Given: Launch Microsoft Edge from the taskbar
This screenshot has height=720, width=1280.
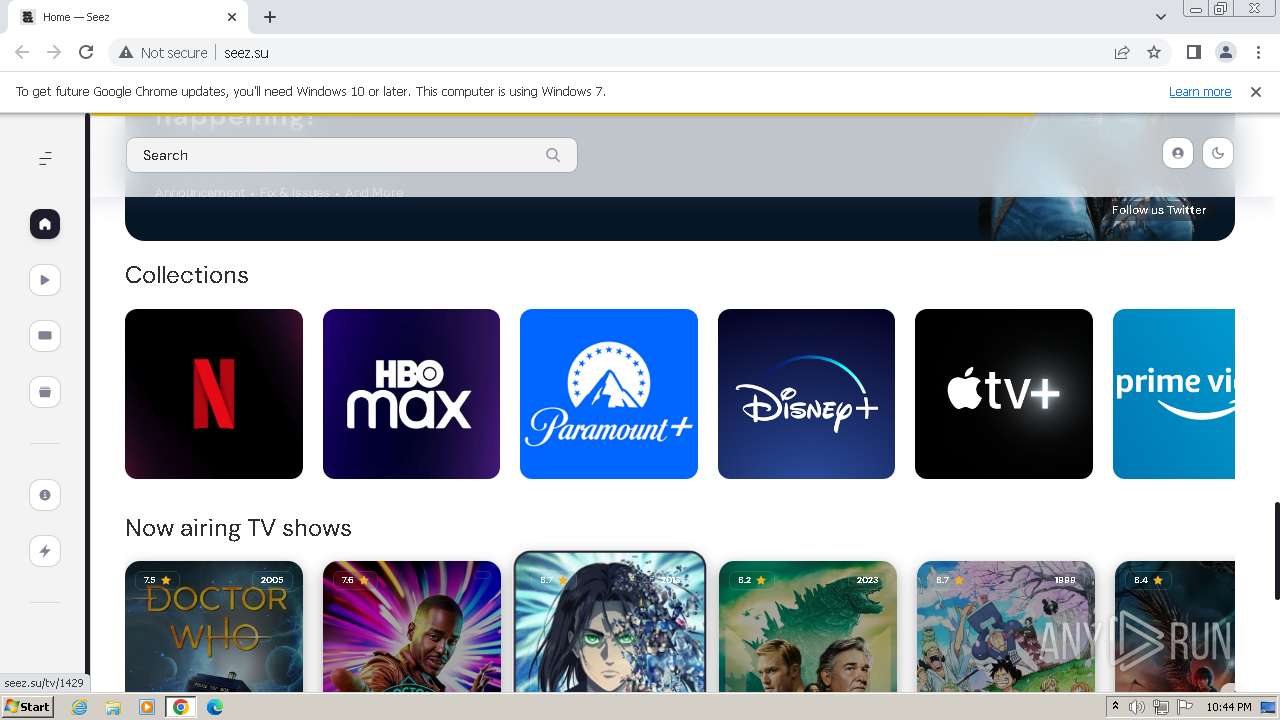Looking at the screenshot, I should click(215, 707).
